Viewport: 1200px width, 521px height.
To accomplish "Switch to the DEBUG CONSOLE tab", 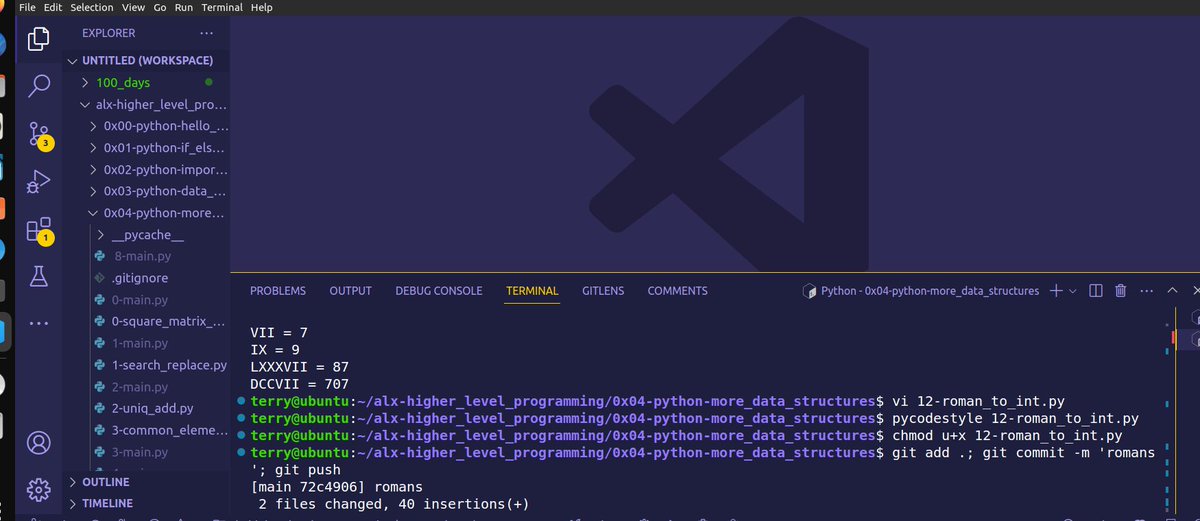I will [439, 291].
